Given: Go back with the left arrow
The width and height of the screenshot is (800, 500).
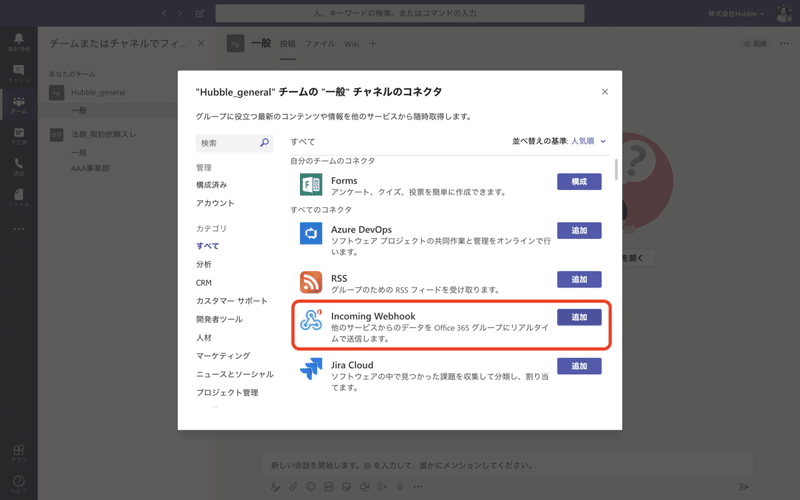Looking at the screenshot, I should point(164,13).
